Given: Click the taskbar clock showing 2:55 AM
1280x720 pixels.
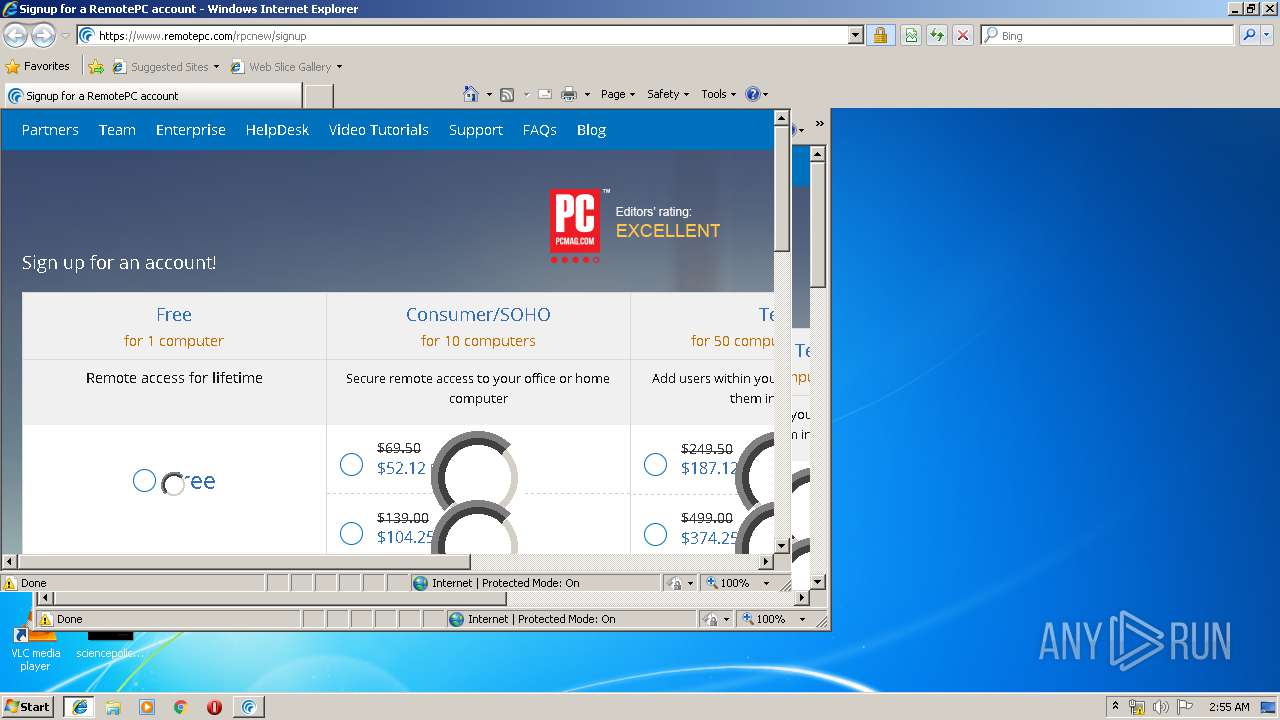Looking at the screenshot, I should (1229, 707).
